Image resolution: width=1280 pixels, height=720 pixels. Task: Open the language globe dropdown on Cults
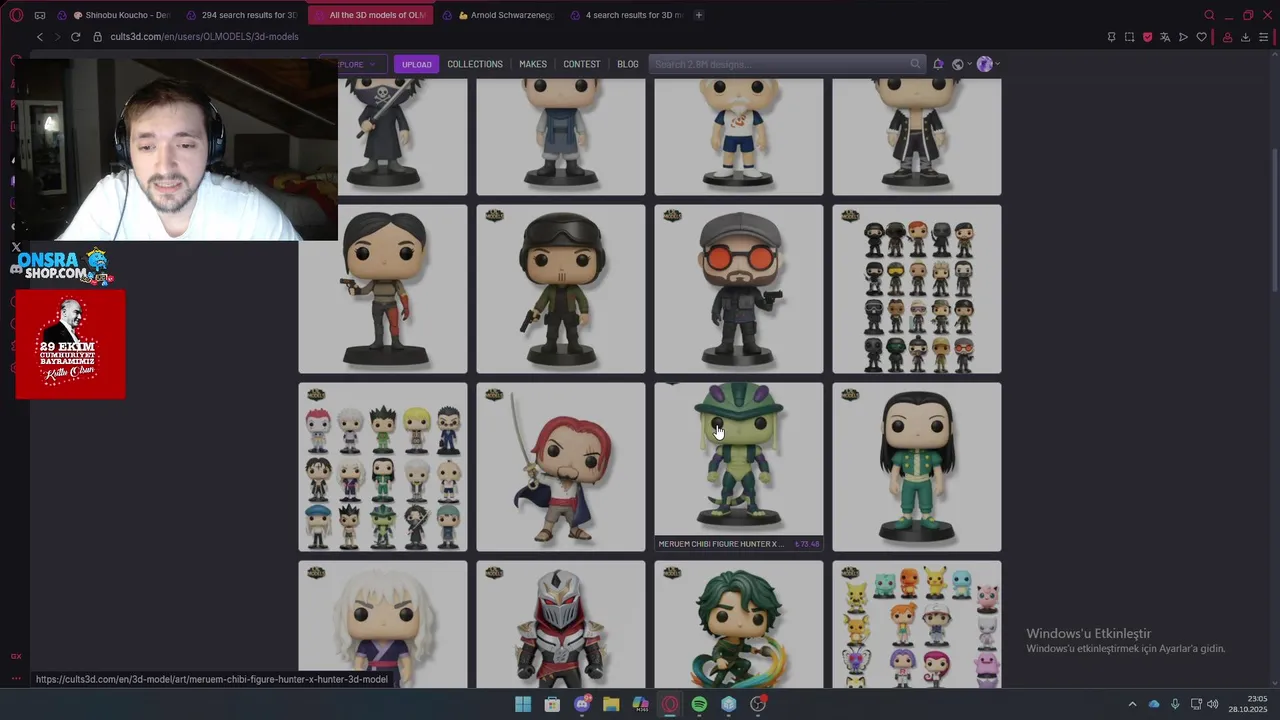961,64
